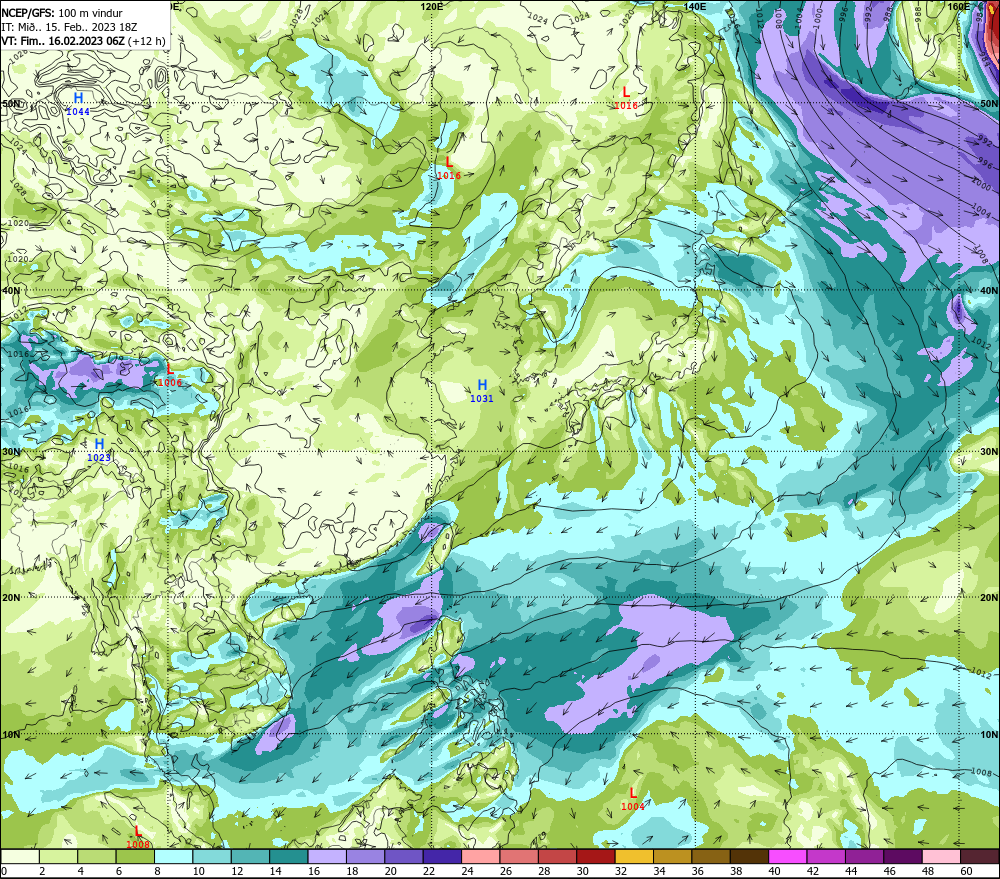Pick the lavender 16–18 legend swatch
Viewport: 1000px width, 879px height.
327,856
